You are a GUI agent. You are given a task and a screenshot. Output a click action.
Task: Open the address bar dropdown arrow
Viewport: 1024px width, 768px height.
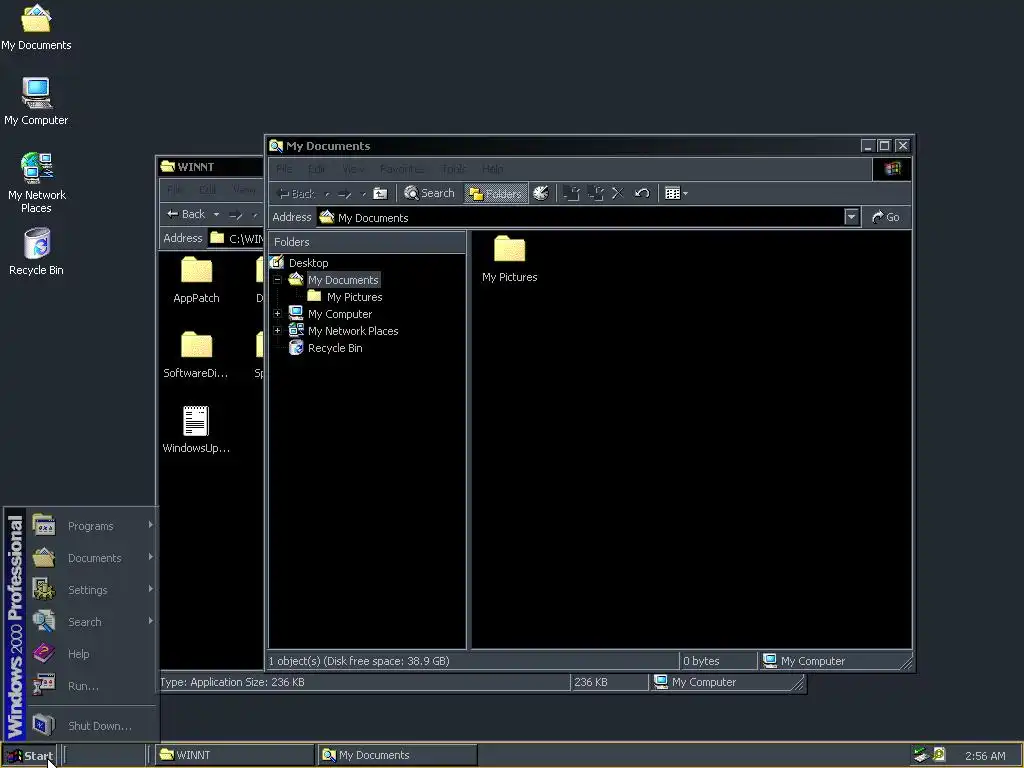coord(851,217)
